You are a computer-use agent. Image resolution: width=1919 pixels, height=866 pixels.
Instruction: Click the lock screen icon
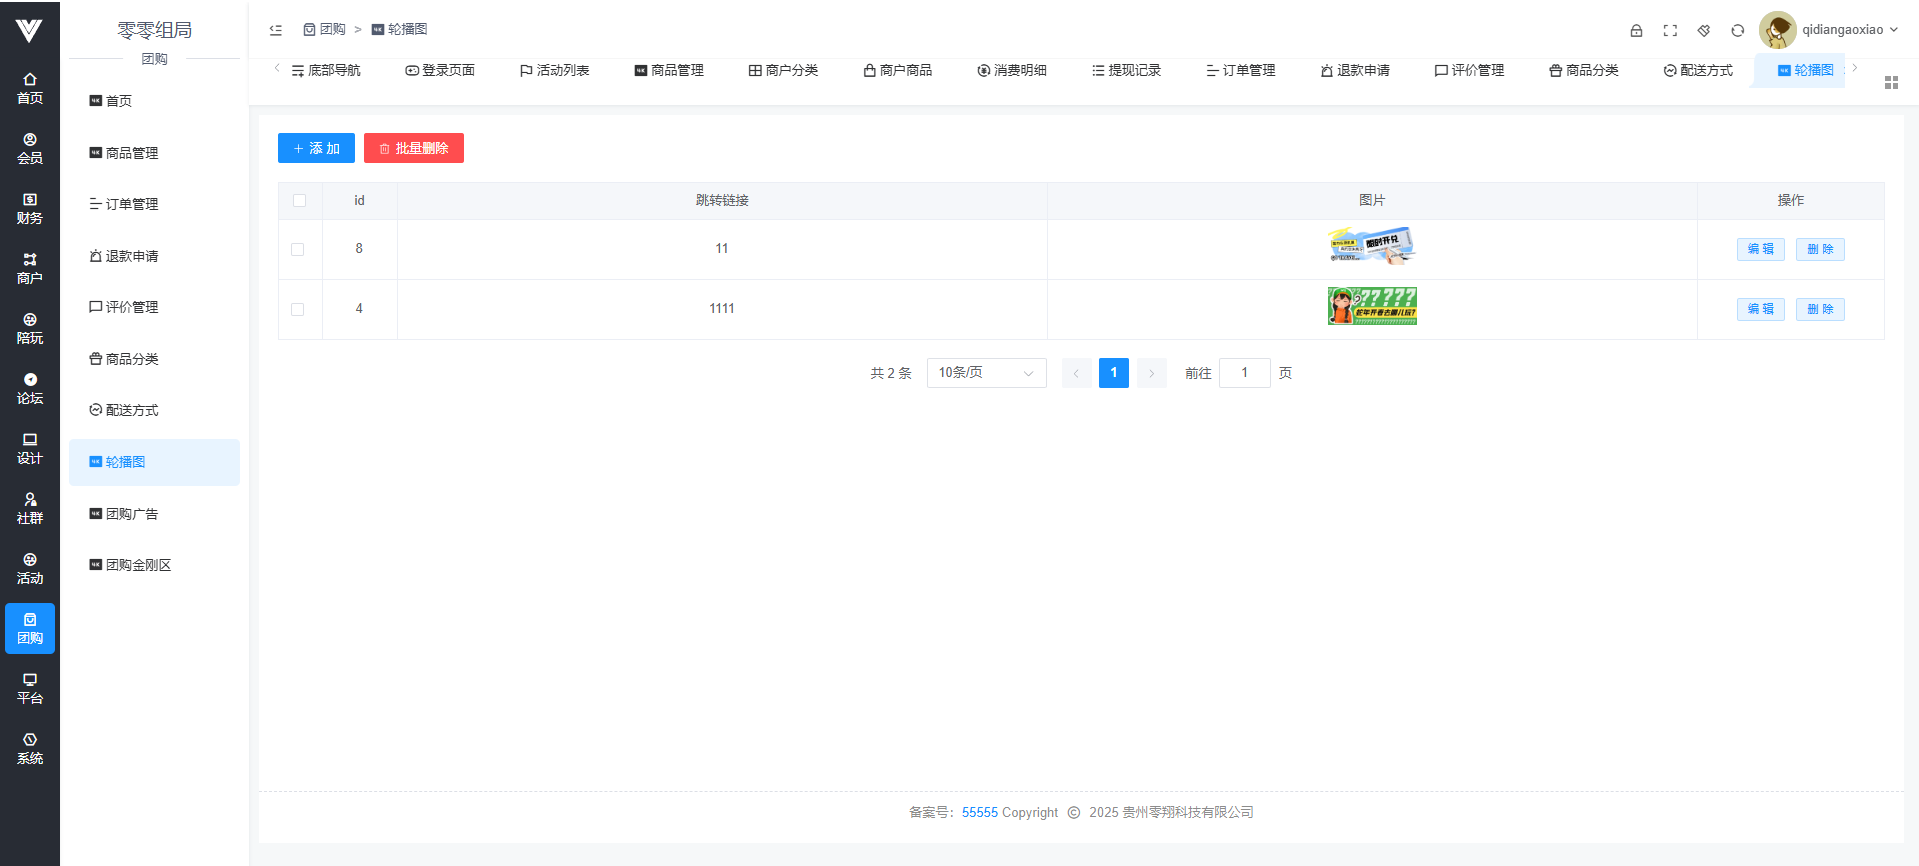(1636, 30)
